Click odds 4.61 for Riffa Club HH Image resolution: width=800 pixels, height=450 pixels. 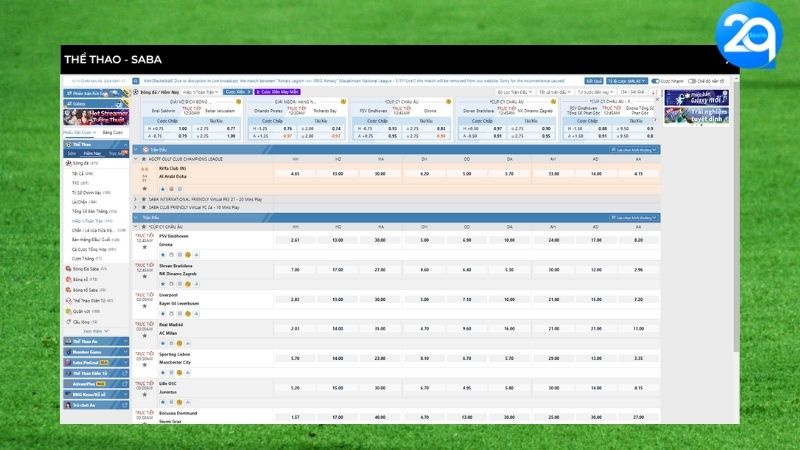[295, 174]
